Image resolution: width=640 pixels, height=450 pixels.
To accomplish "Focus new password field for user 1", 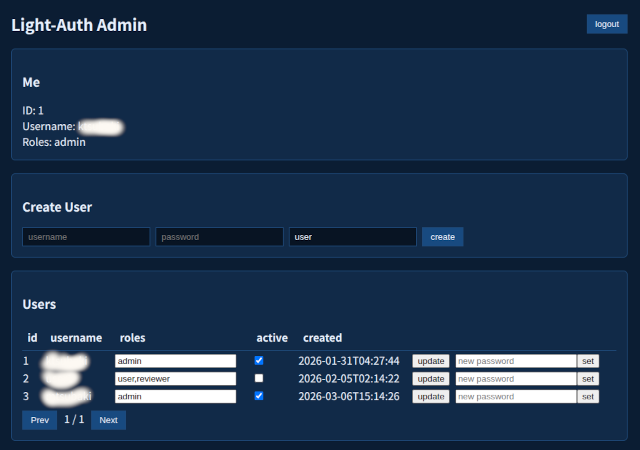I will click(x=515, y=361).
